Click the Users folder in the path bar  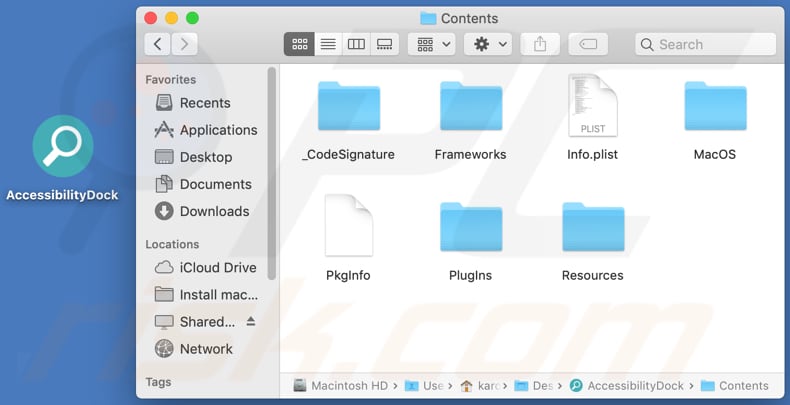coord(425,386)
